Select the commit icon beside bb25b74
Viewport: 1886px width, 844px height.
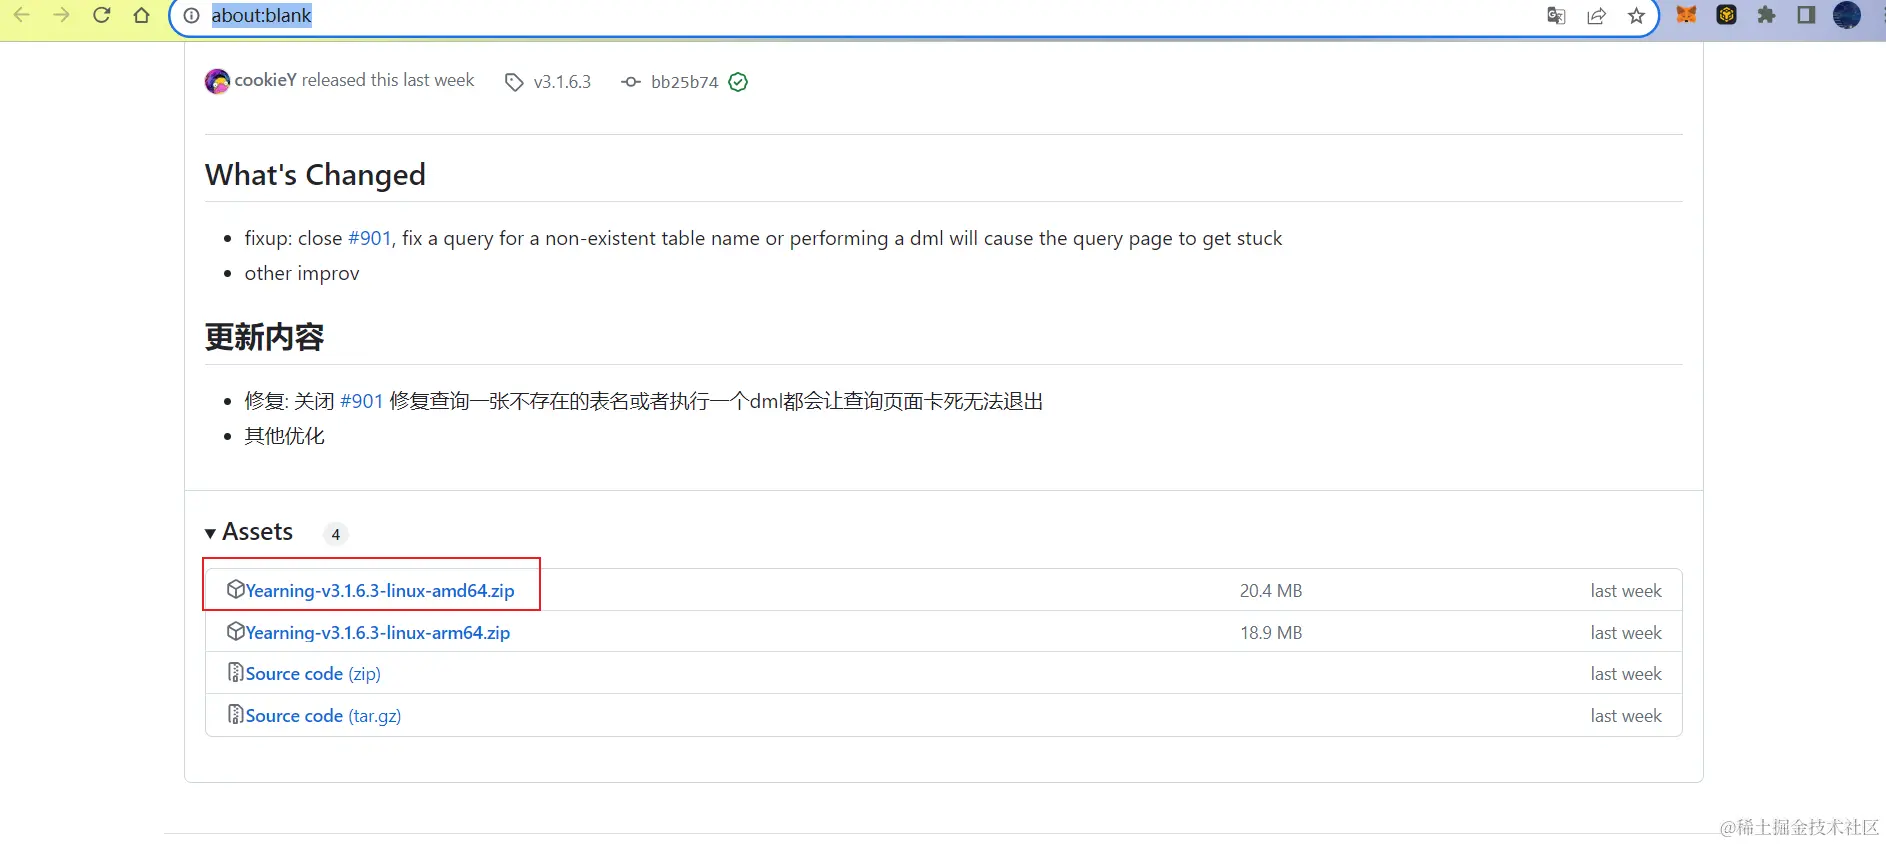(x=630, y=82)
